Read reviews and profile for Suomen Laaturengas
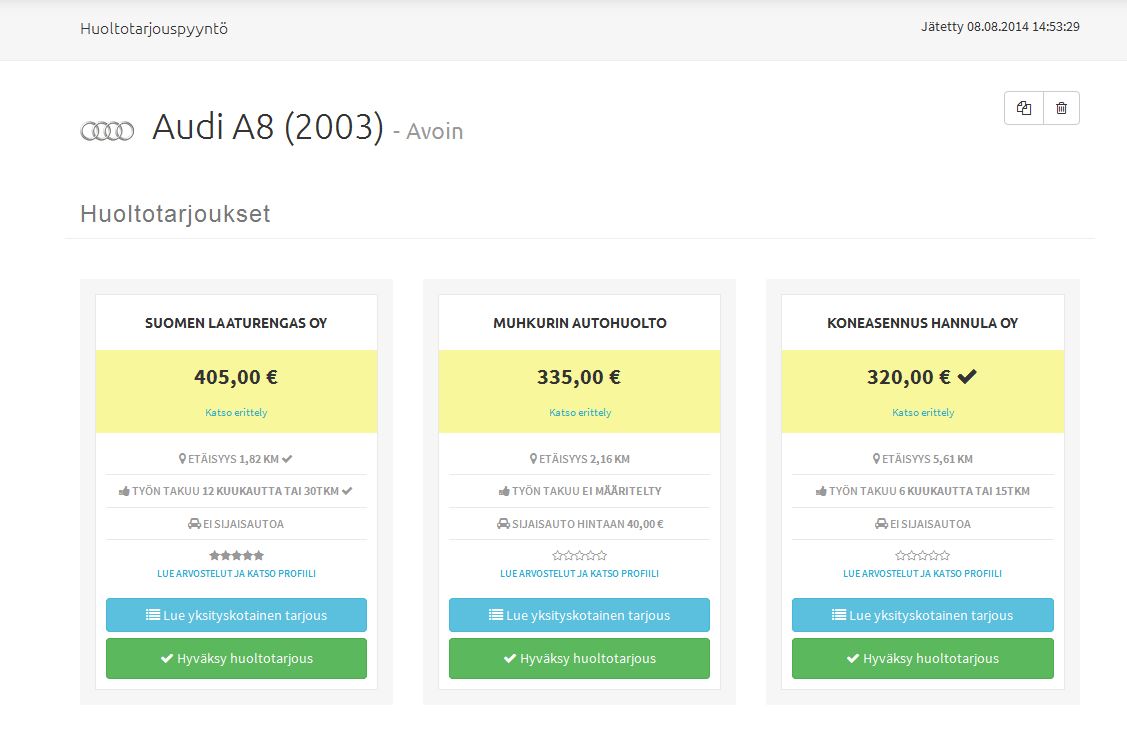Screen dimensions: 1127x746 click(x=236, y=574)
